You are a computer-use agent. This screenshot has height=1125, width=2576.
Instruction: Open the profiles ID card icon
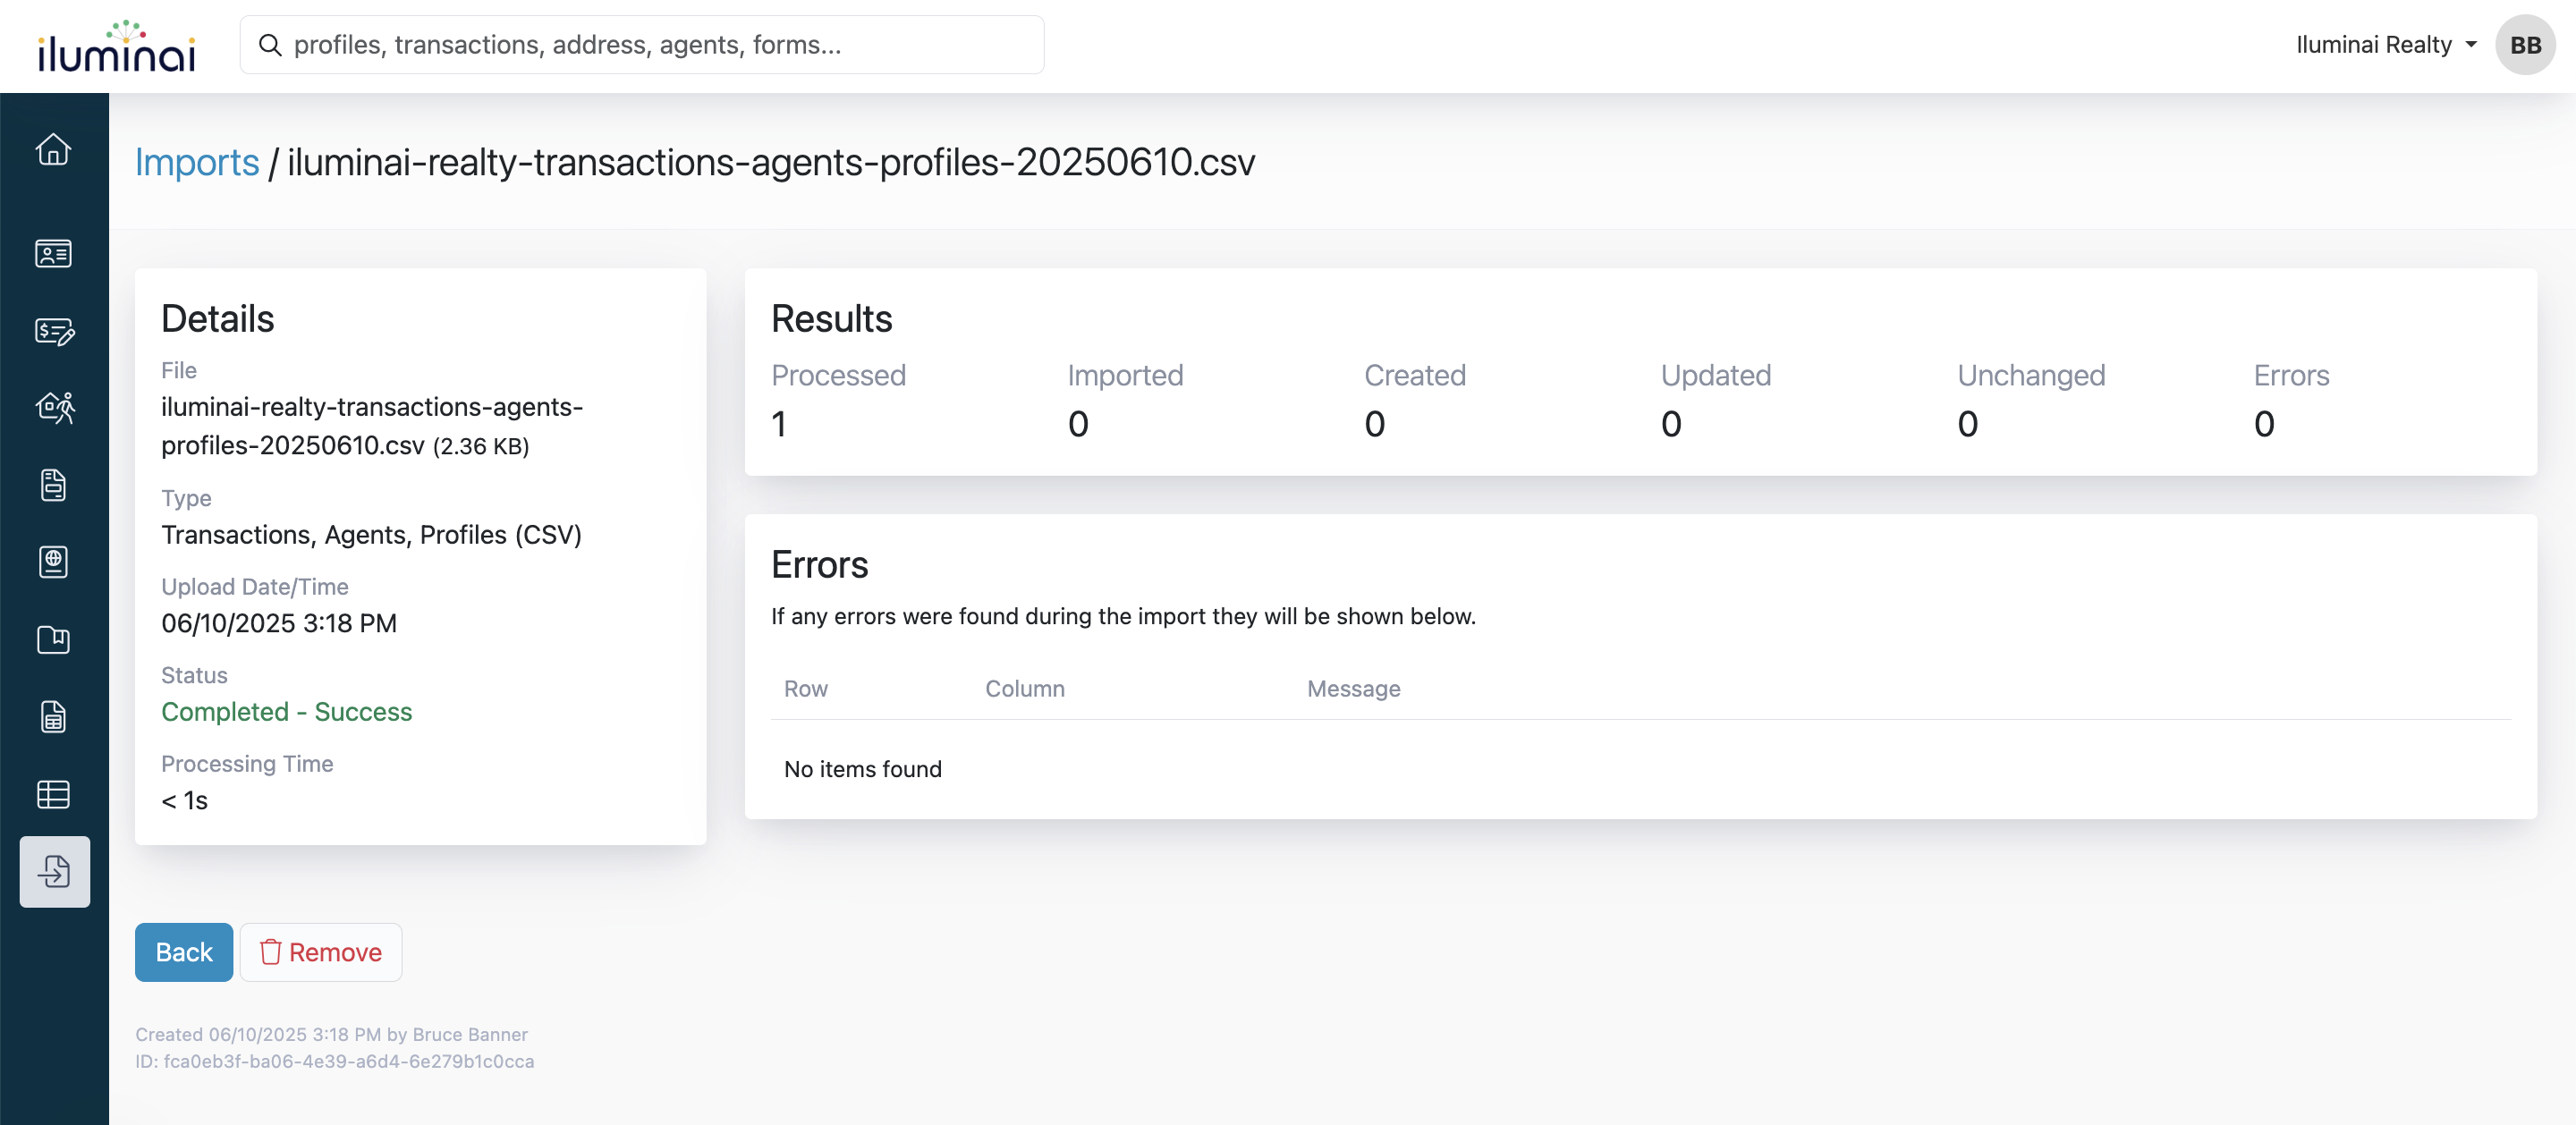coord(54,254)
